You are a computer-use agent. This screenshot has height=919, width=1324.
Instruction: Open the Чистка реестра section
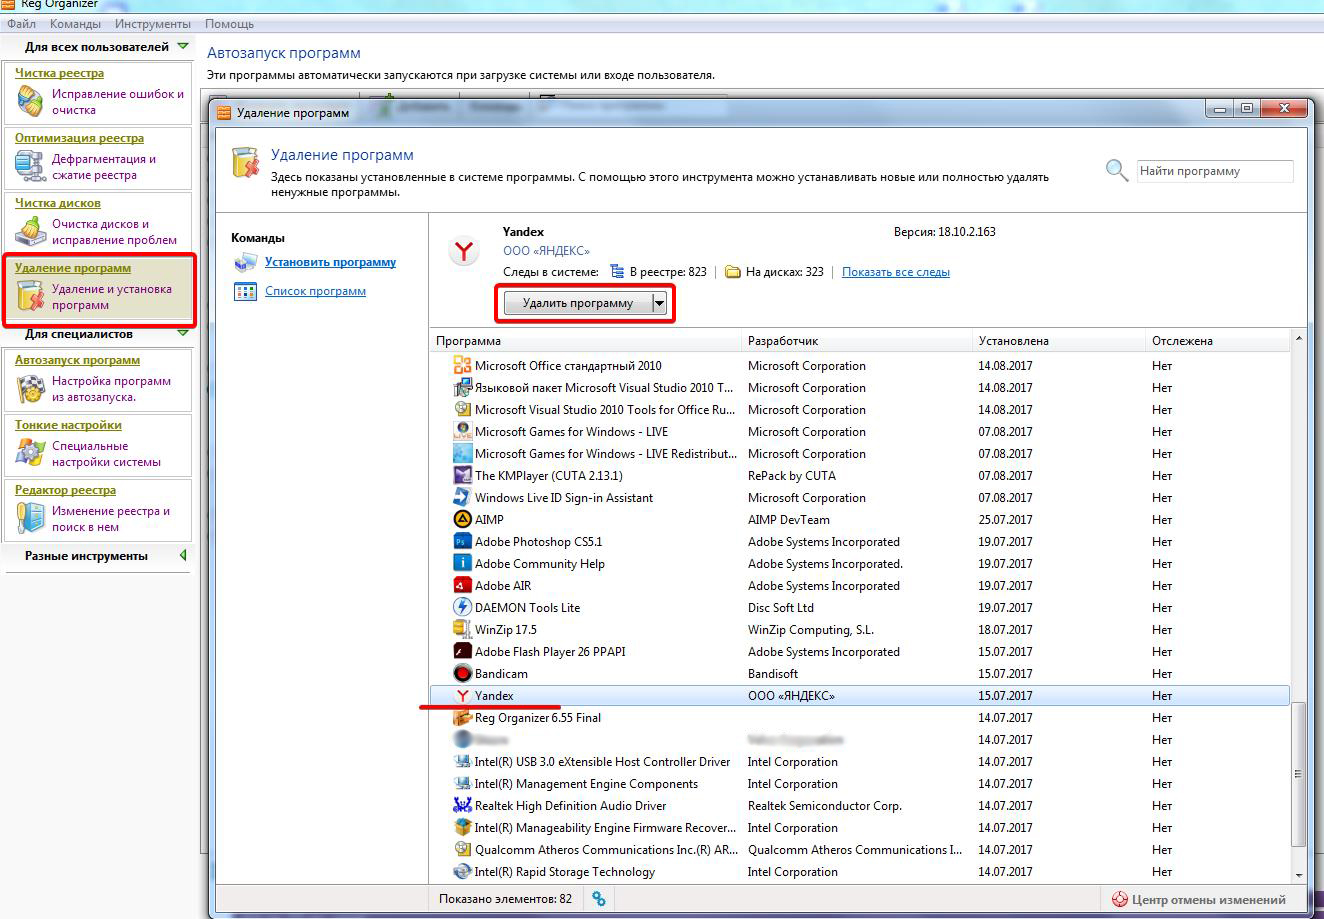(x=59, y=73)
